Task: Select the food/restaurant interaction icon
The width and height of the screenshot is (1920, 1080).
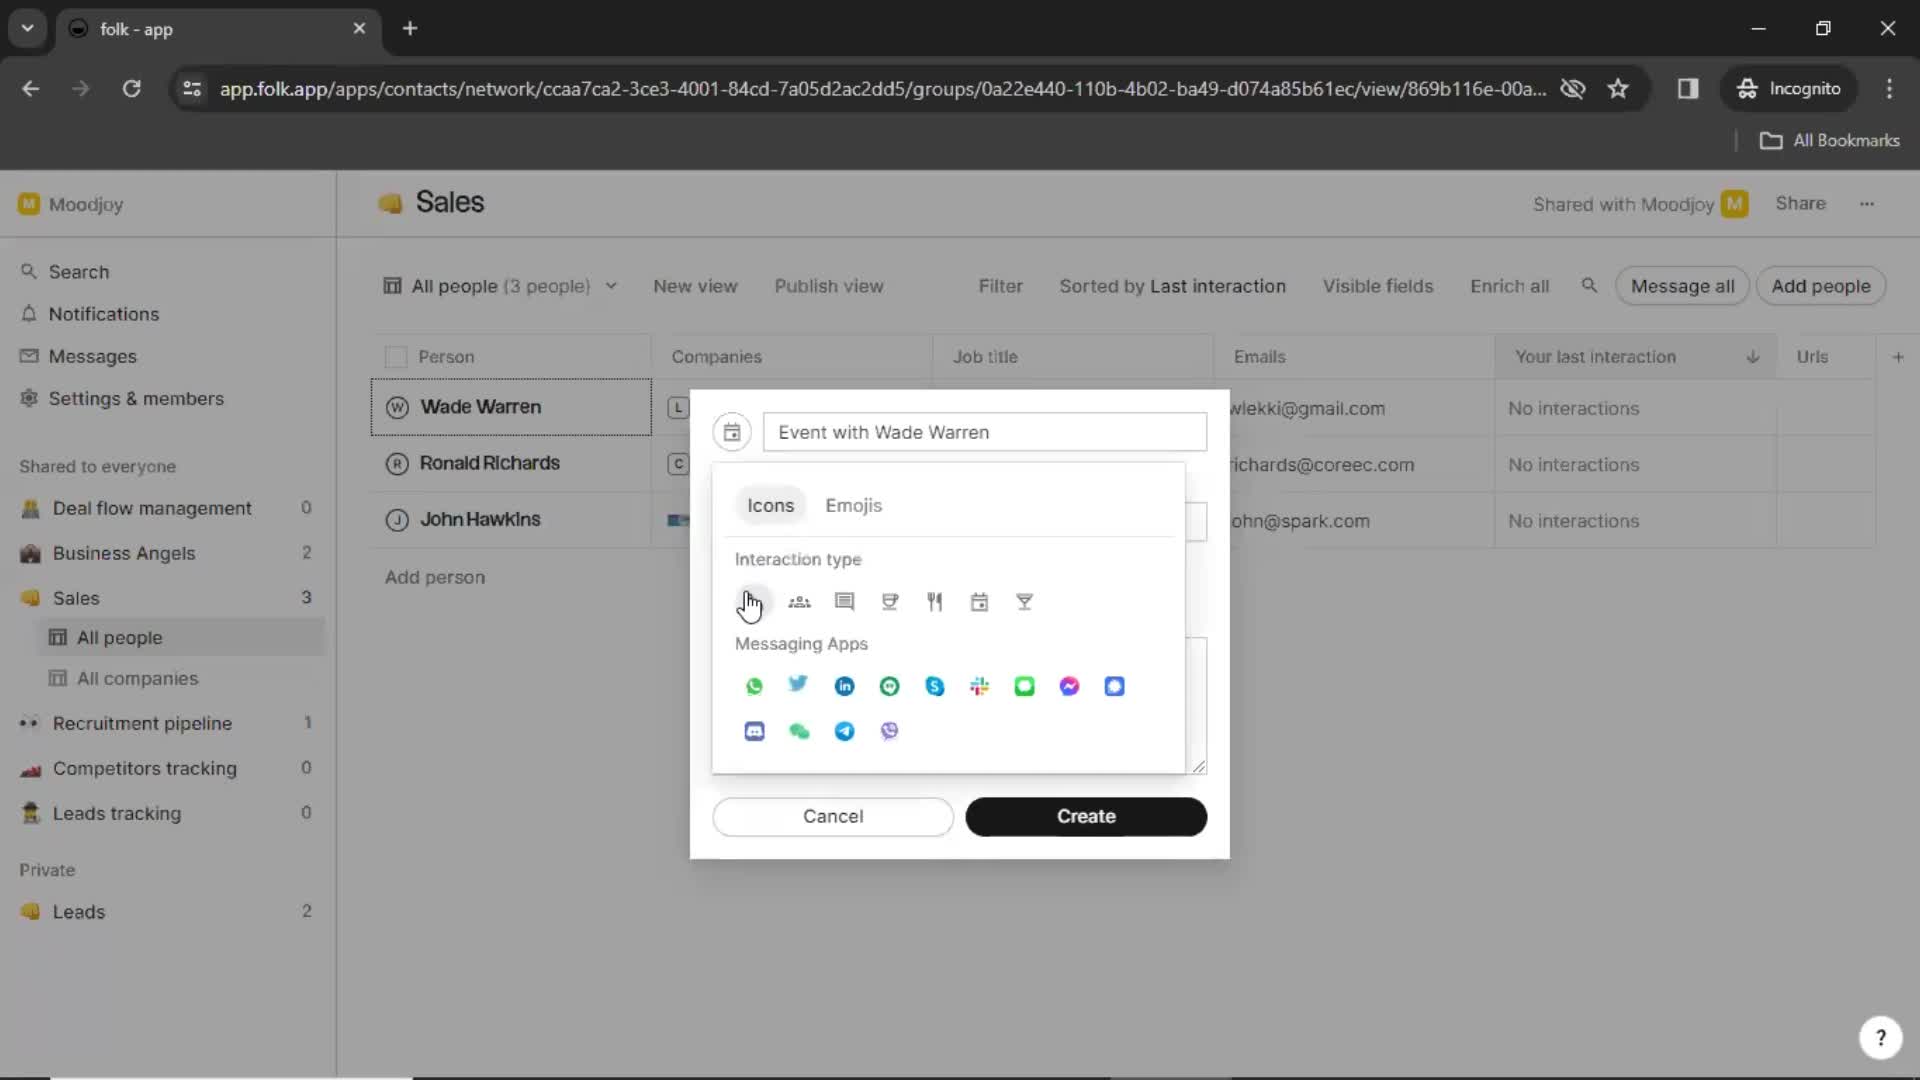Action: coord(936,600)
